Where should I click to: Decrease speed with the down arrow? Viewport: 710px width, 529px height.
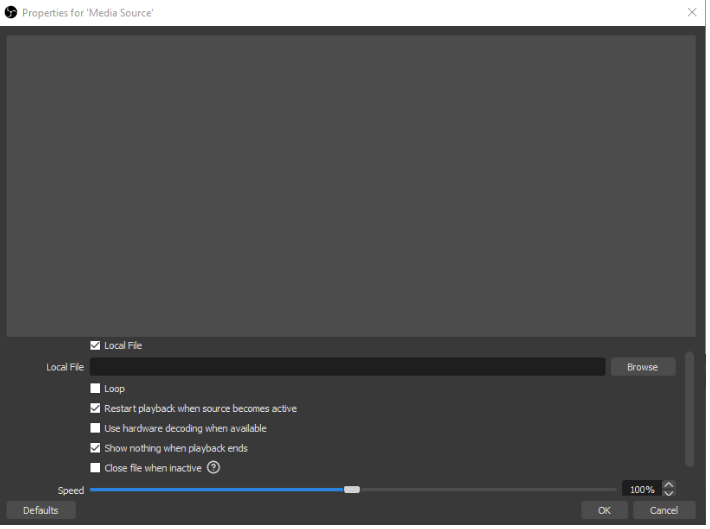pyautogui.click(x=669, y=493)
